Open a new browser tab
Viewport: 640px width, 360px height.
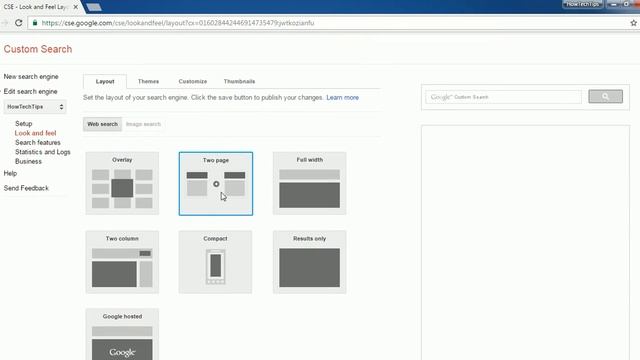[x=94, y=7]
